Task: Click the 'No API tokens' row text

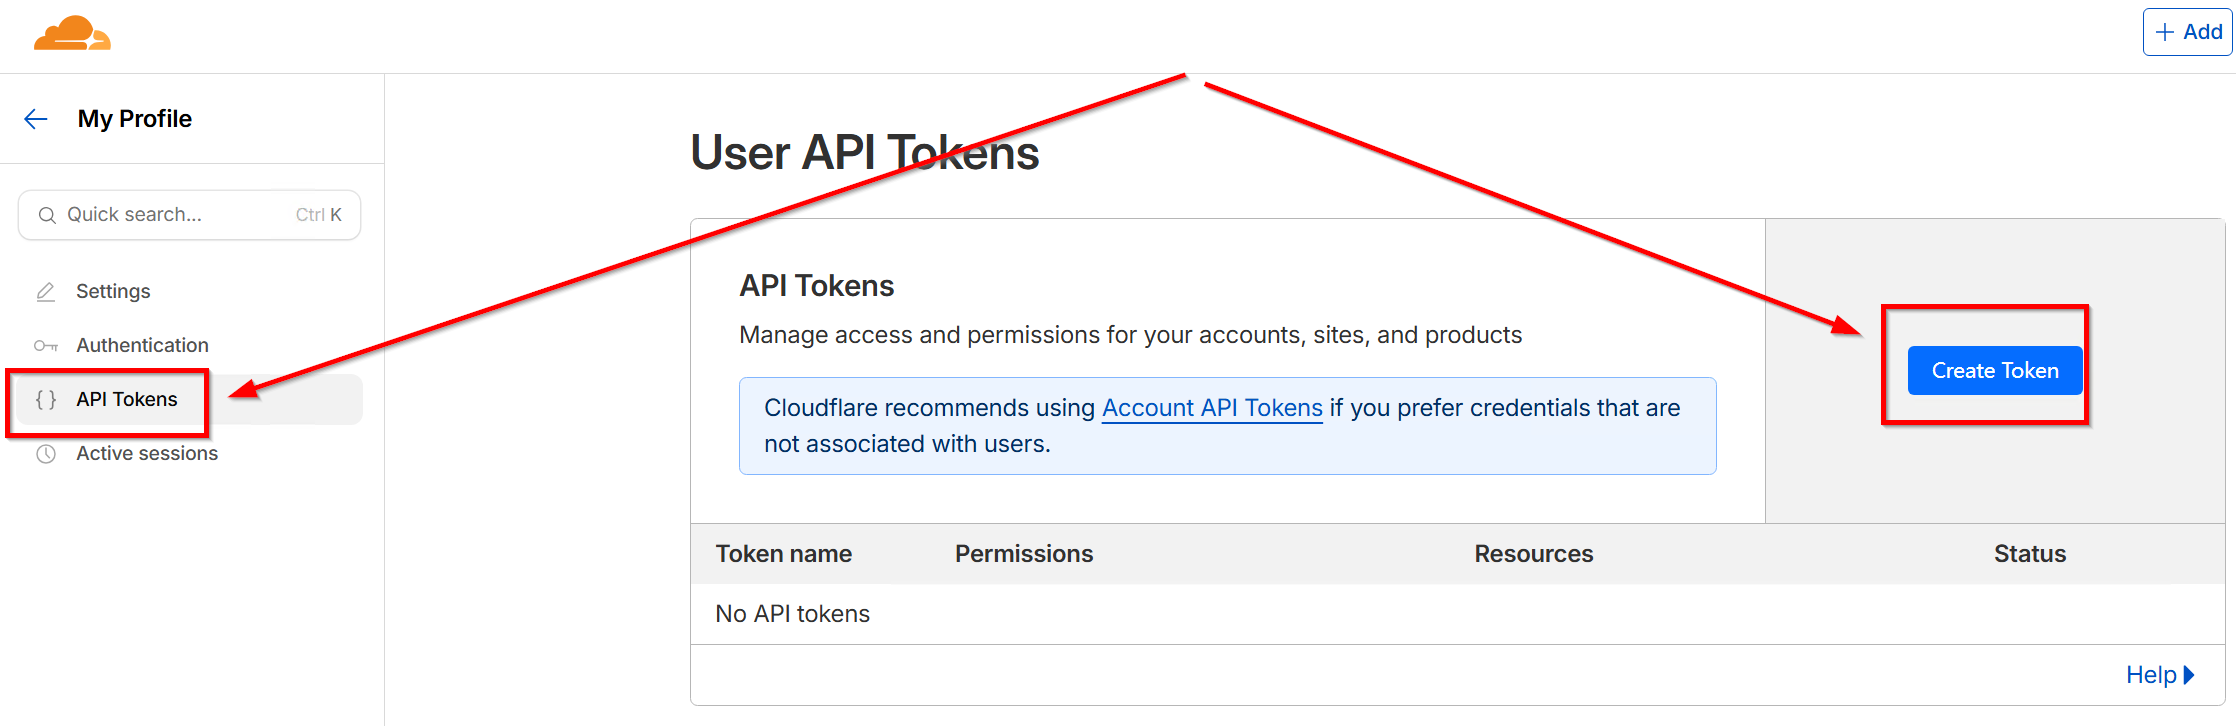Action: coord(793,614)
